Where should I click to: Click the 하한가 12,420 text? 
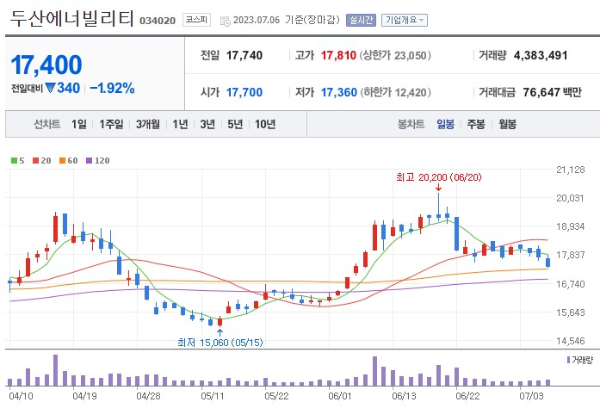pos(395,92)
